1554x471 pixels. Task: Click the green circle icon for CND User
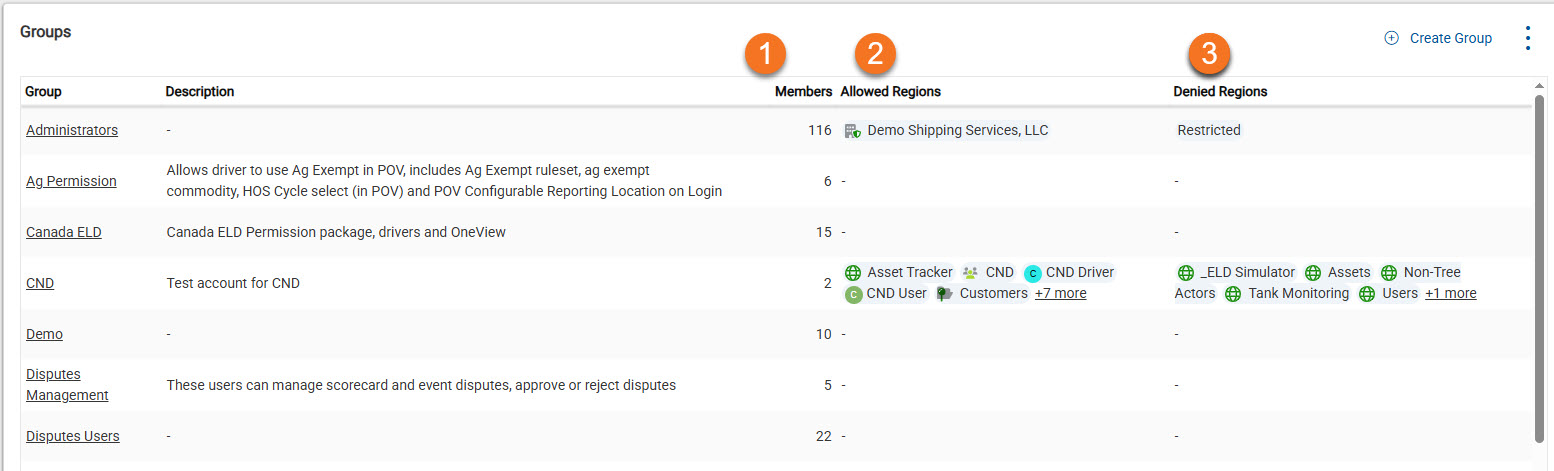853,294
